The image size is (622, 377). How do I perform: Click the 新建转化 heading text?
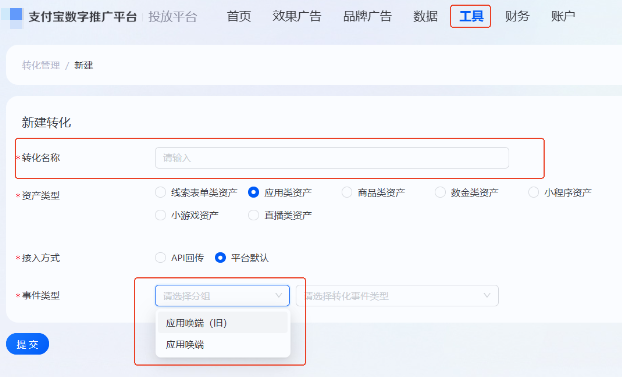pyautogui.click(x=46, y=123)
